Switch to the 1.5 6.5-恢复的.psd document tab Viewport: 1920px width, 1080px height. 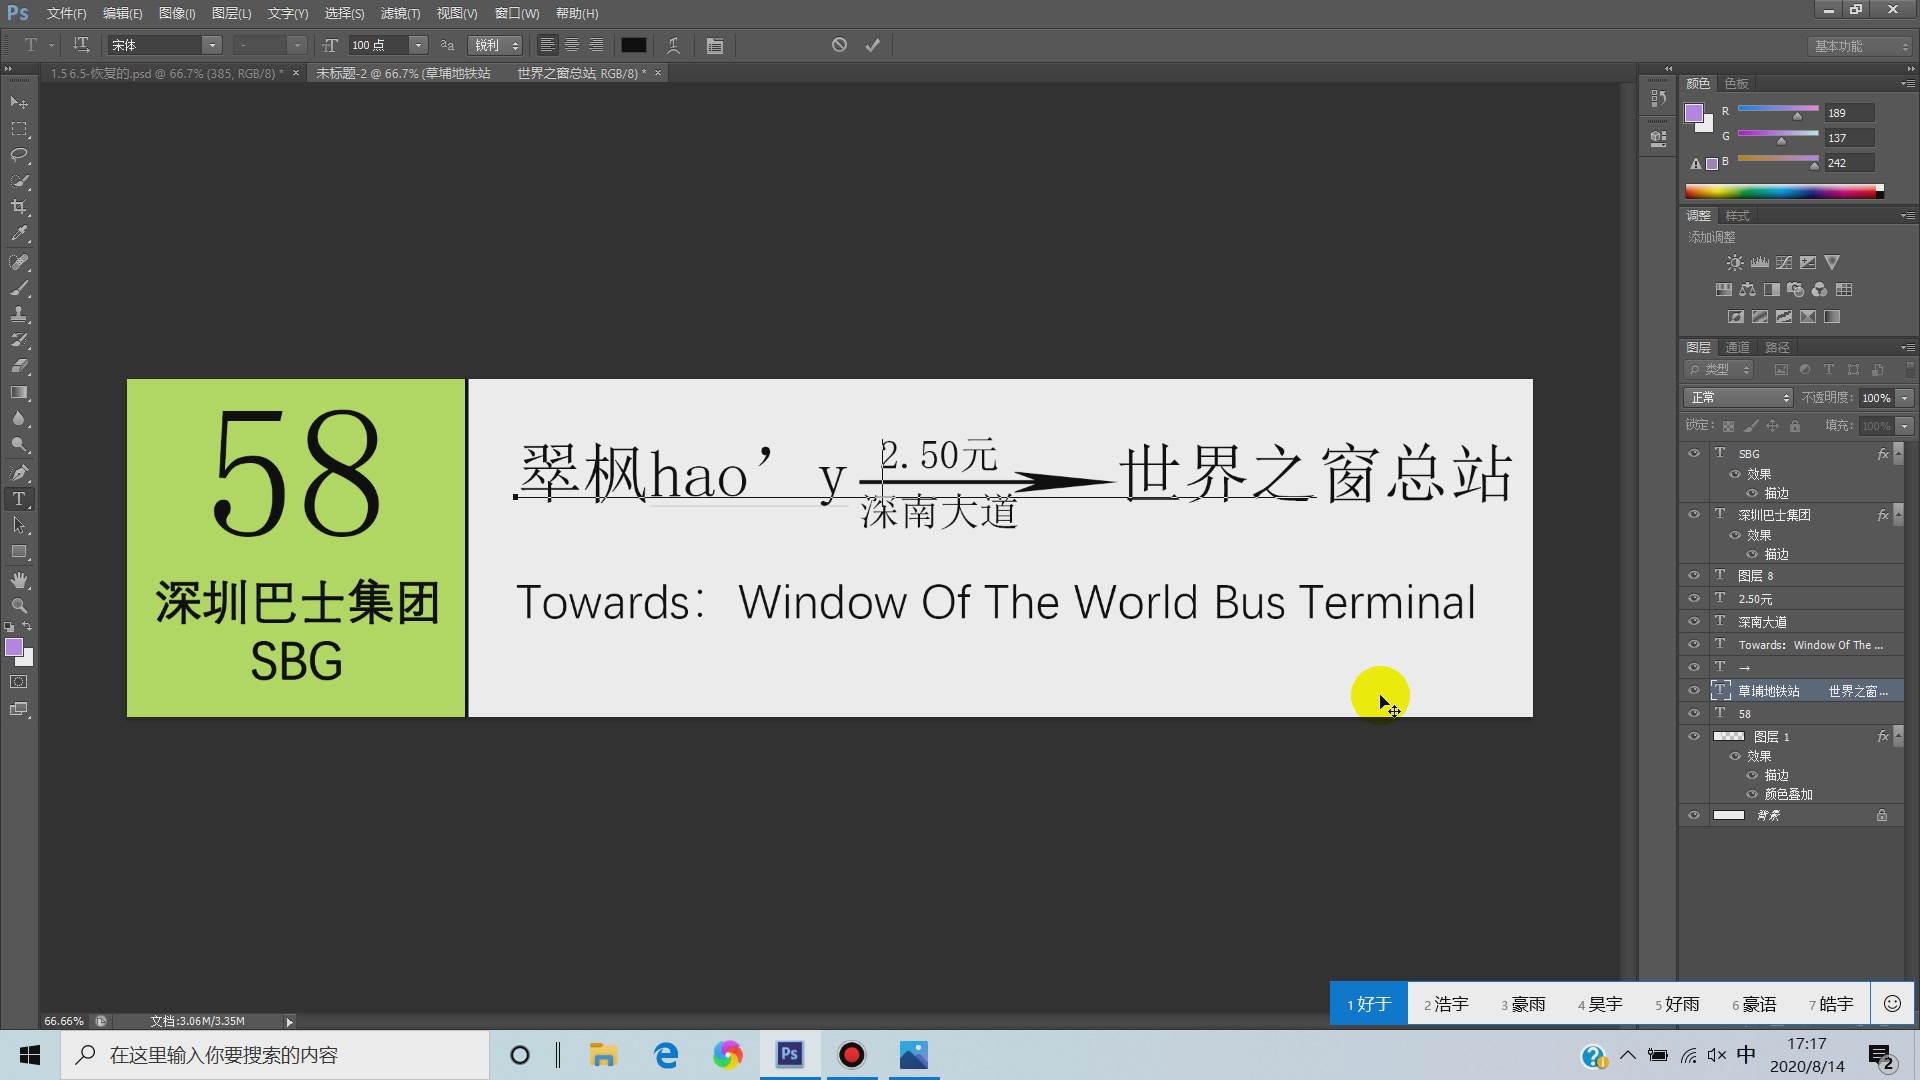[x=167, y=73]
